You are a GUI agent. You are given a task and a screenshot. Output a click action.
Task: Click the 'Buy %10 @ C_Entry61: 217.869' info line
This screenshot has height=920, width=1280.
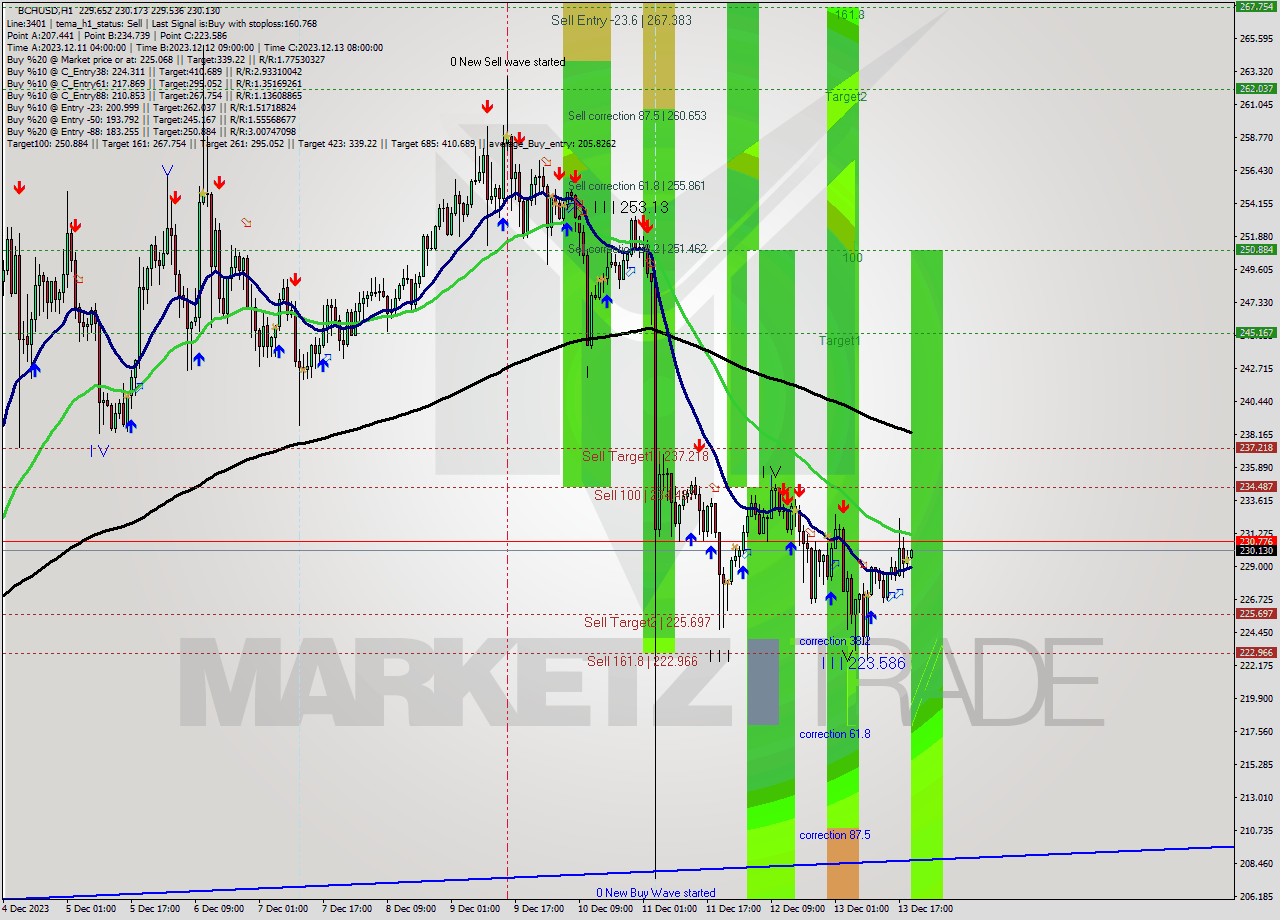pos(153,84)
